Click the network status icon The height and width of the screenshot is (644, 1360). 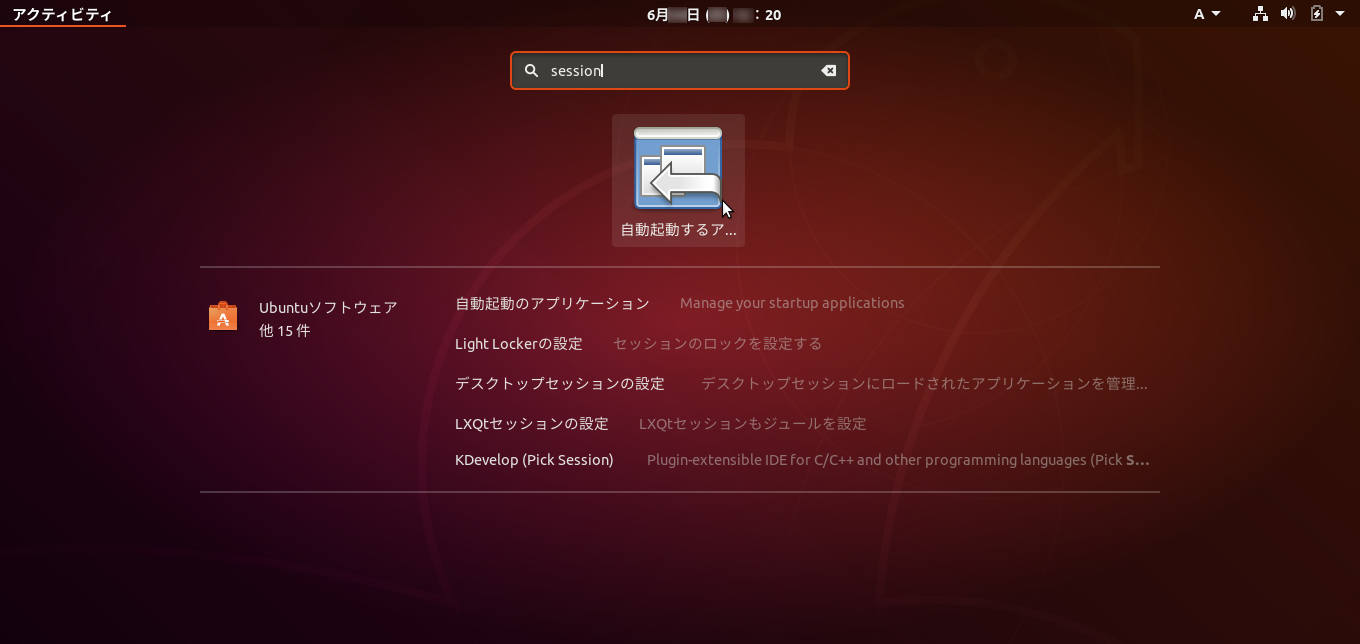(1259, 13)
